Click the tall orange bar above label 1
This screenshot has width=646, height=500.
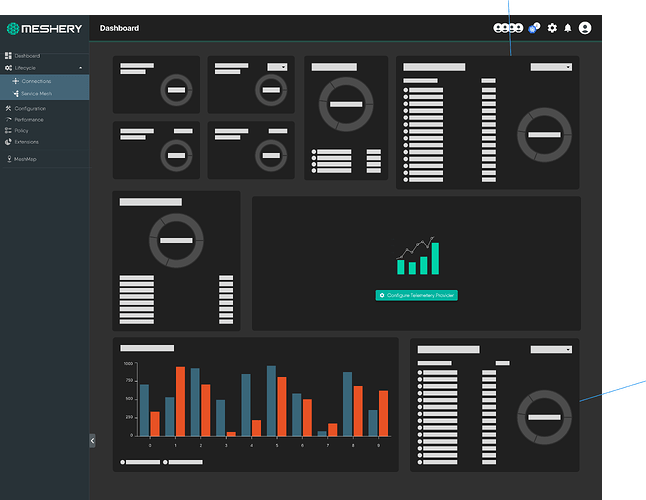[x=180, y=401]
